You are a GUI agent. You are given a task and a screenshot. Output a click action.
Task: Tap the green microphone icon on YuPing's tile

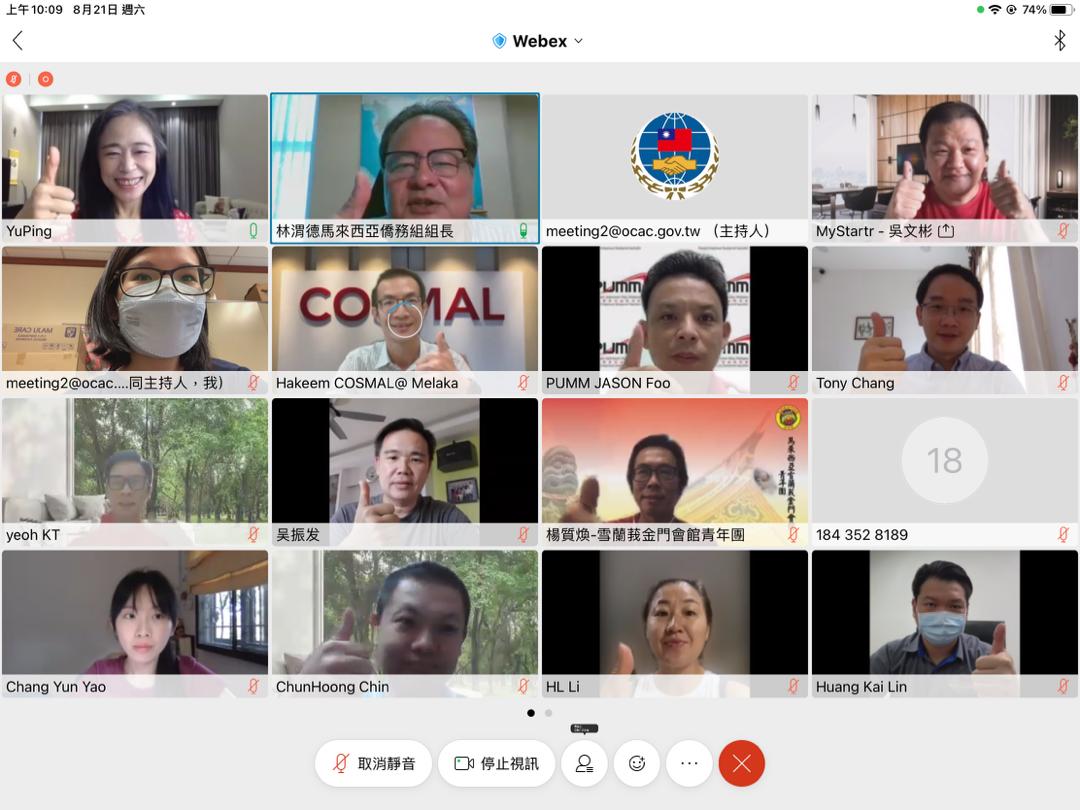pyautogui.click(x=253, y=231)
